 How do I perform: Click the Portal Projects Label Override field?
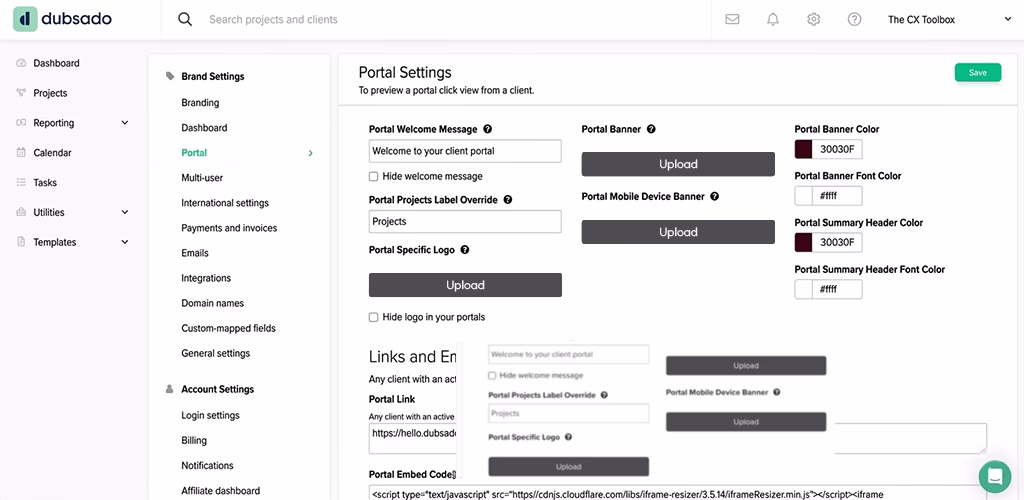[x=465, y=221]
